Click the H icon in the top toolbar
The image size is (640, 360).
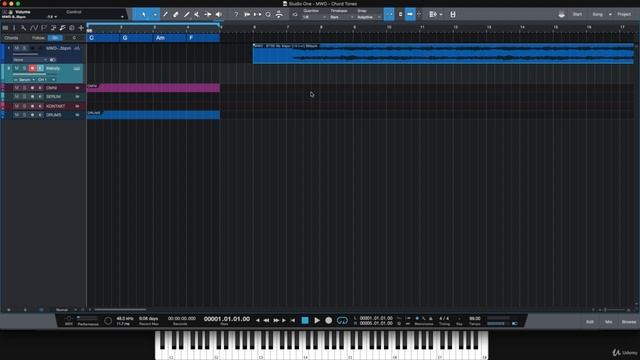pyautogui.click(x=453, y=14)
